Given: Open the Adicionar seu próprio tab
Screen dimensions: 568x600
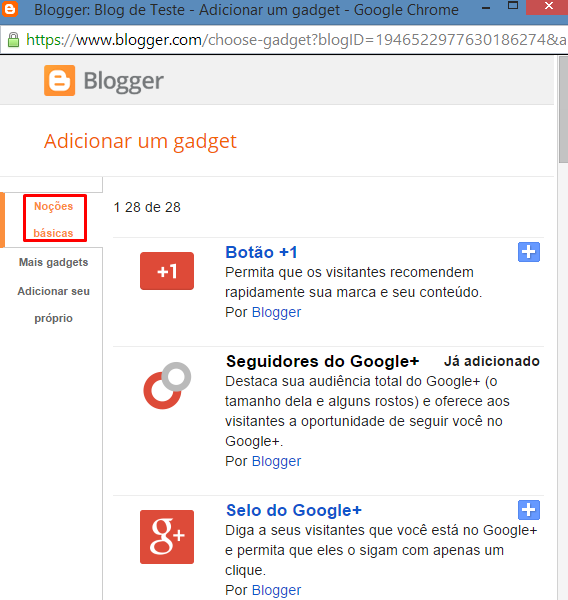Looking at the screenshot, I should coord(54,305).
